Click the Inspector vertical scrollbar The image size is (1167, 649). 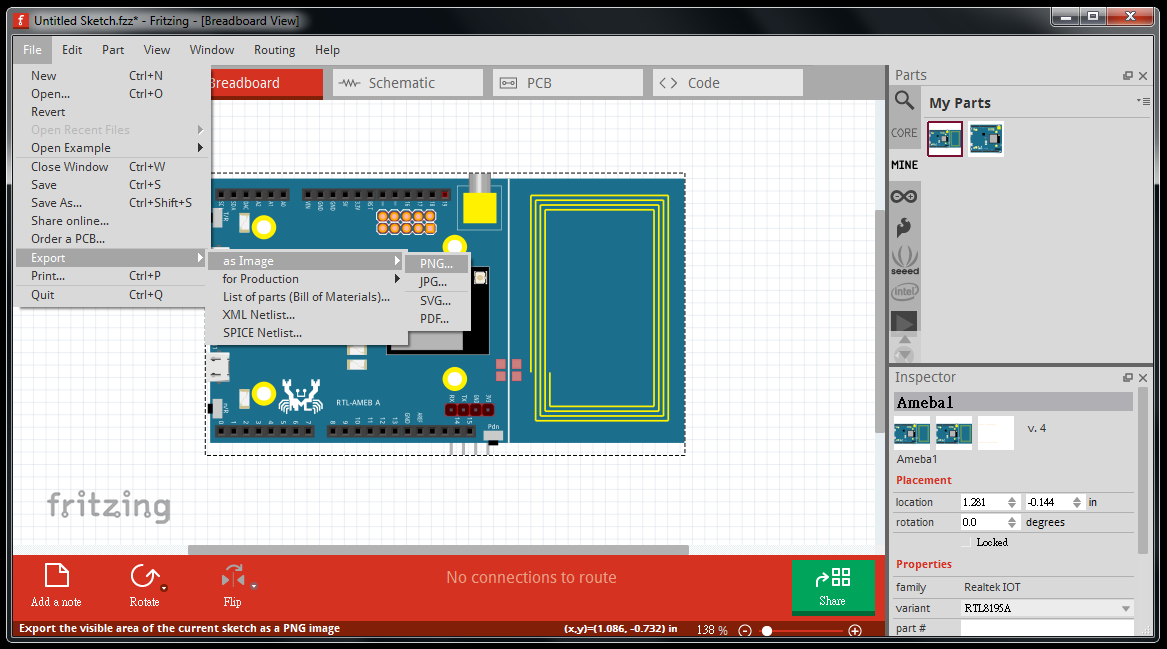pos(1143,470)
